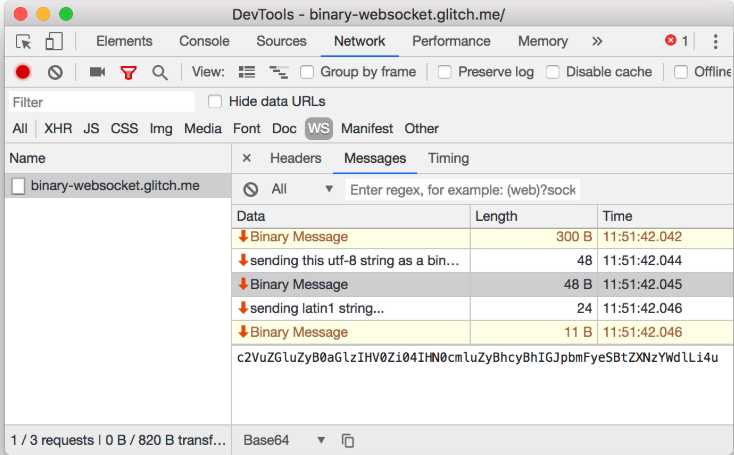Show more panels with the chevron overflow
The width and height of the screenshot is (734, 455).
[x=597, y=41]
